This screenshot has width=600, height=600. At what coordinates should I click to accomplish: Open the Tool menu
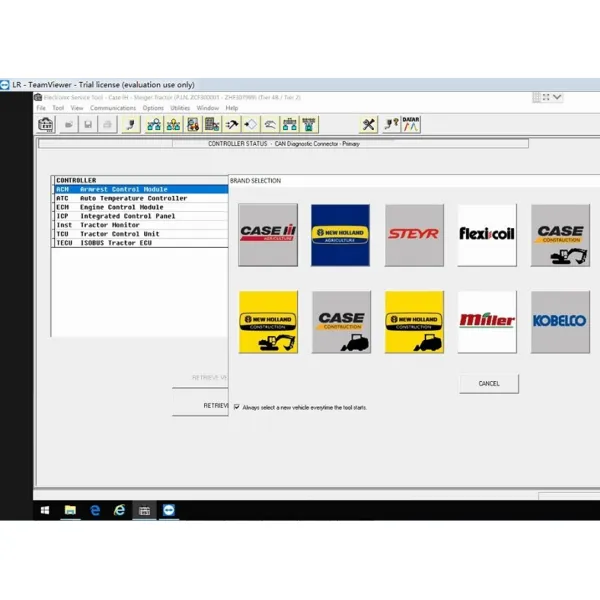[x=58, y=108]
